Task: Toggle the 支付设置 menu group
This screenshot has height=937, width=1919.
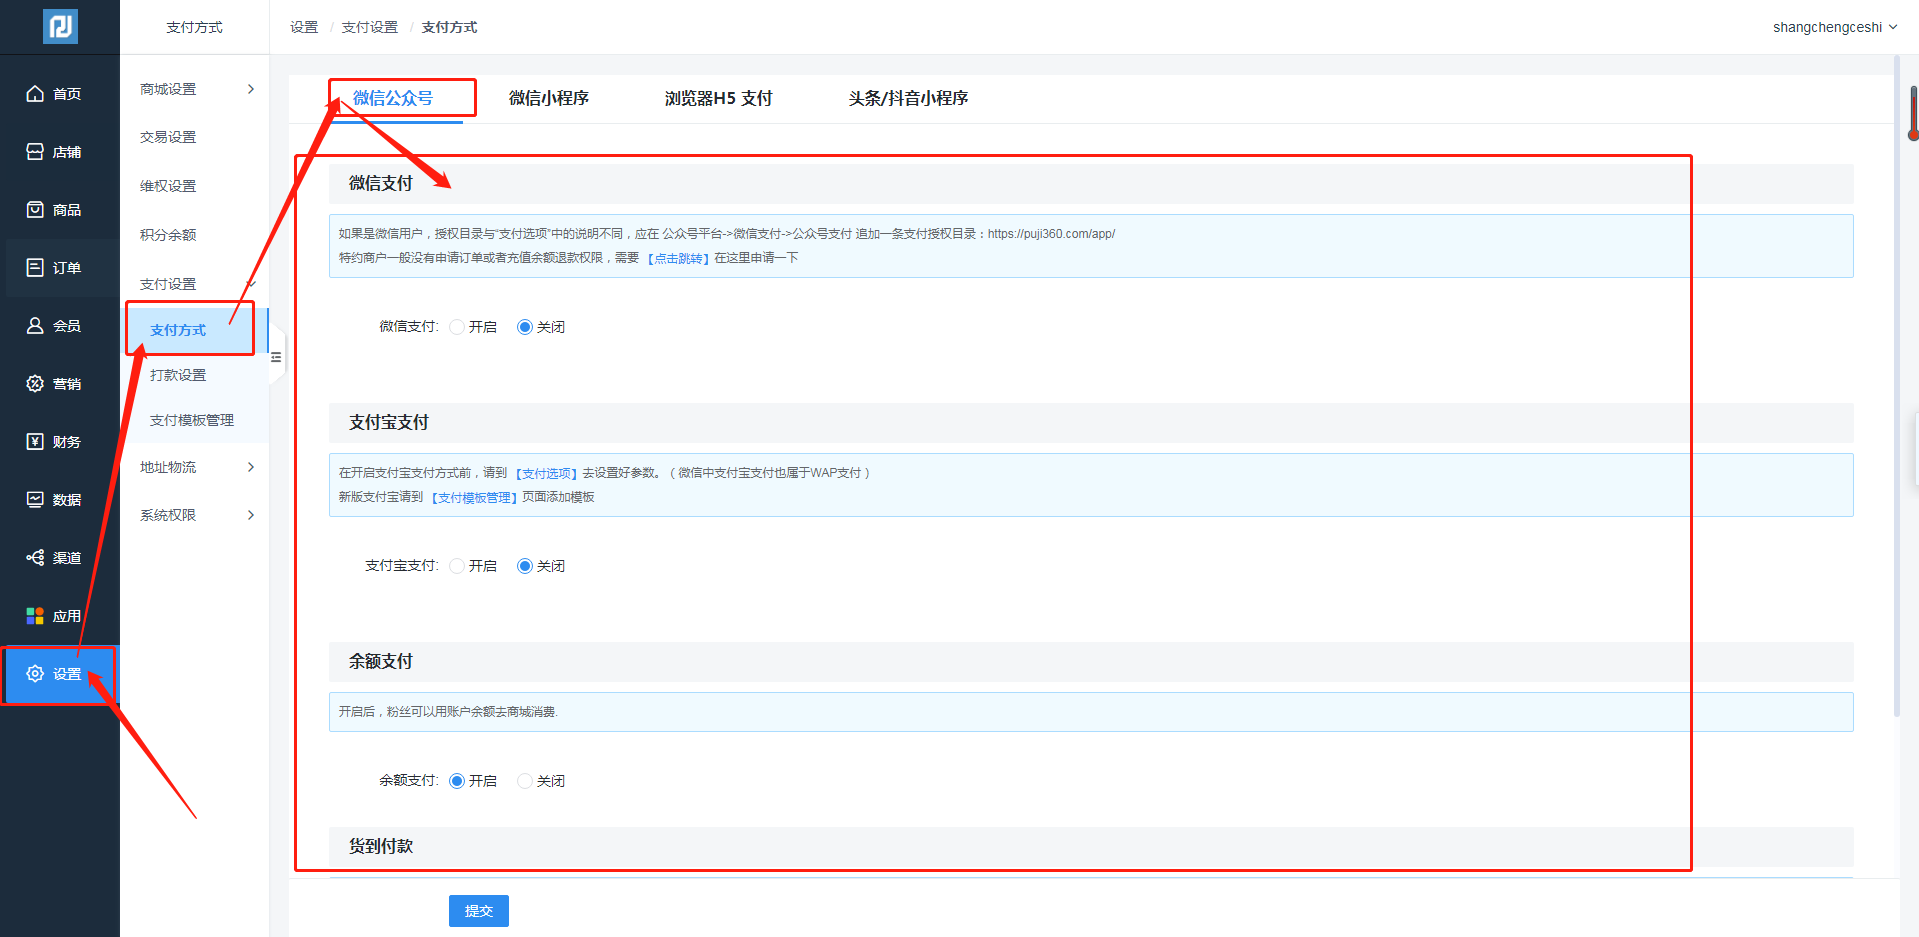Action: pyautogui.click(x=194, y=284)
